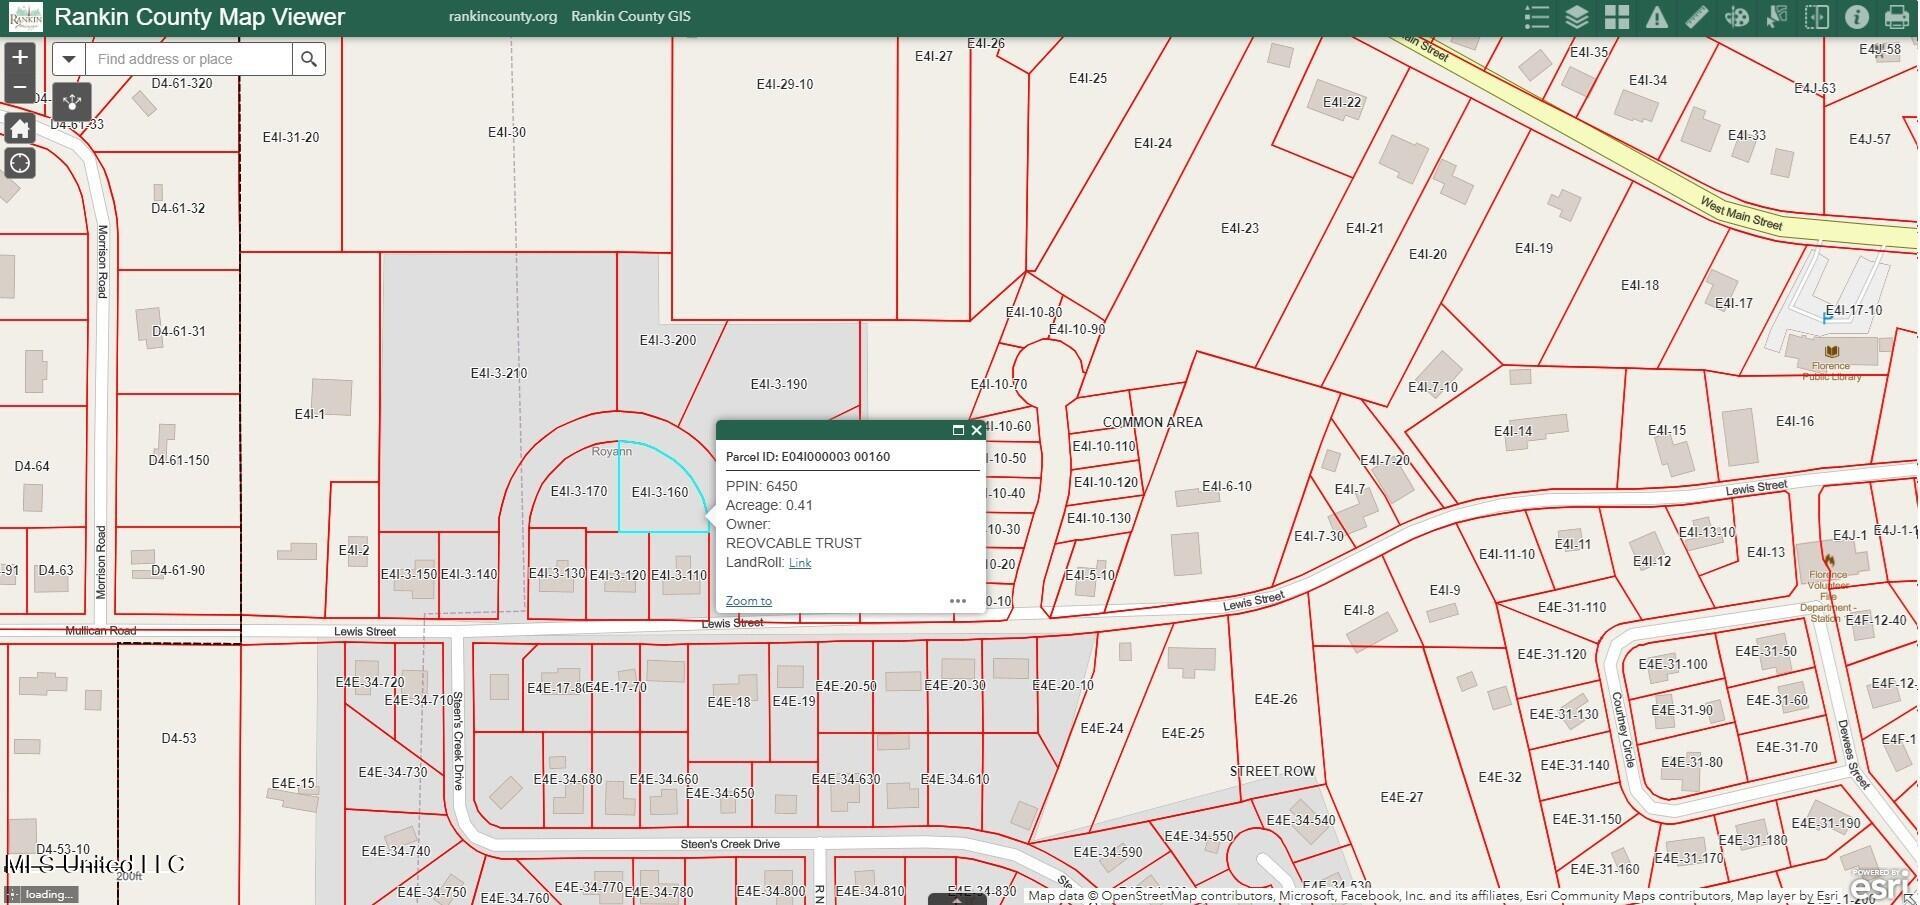This screenshot has height=905, width=1920.
Task: Open the Swipe layer tool
Action: pyautogui.click(x=1816, y=17)
